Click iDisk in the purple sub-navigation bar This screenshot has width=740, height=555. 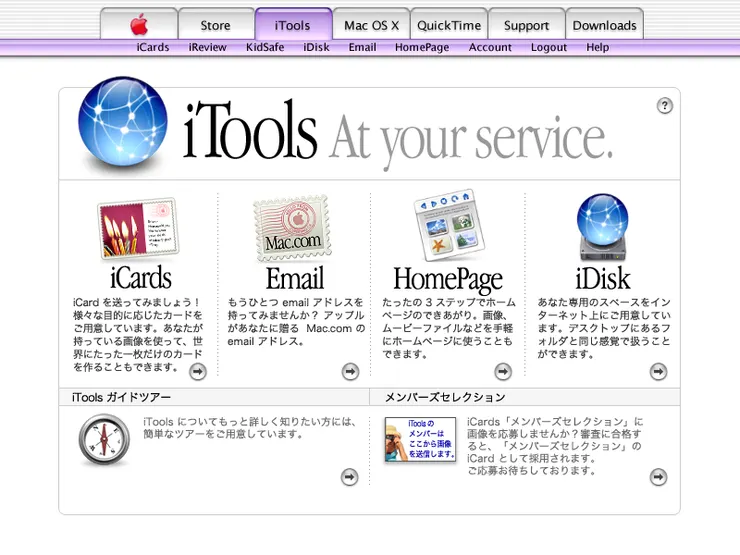click(316, 47)
